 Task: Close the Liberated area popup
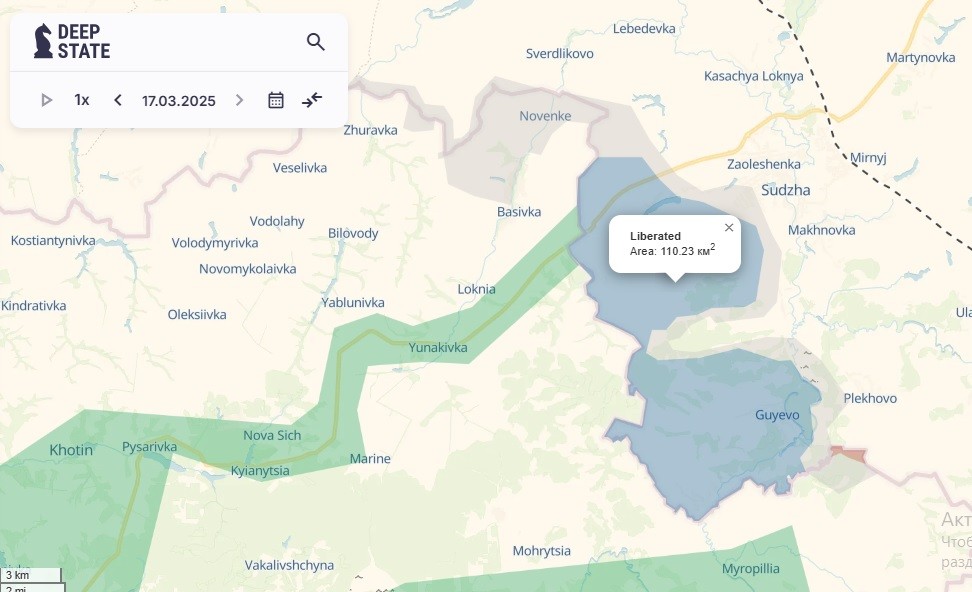729,228
